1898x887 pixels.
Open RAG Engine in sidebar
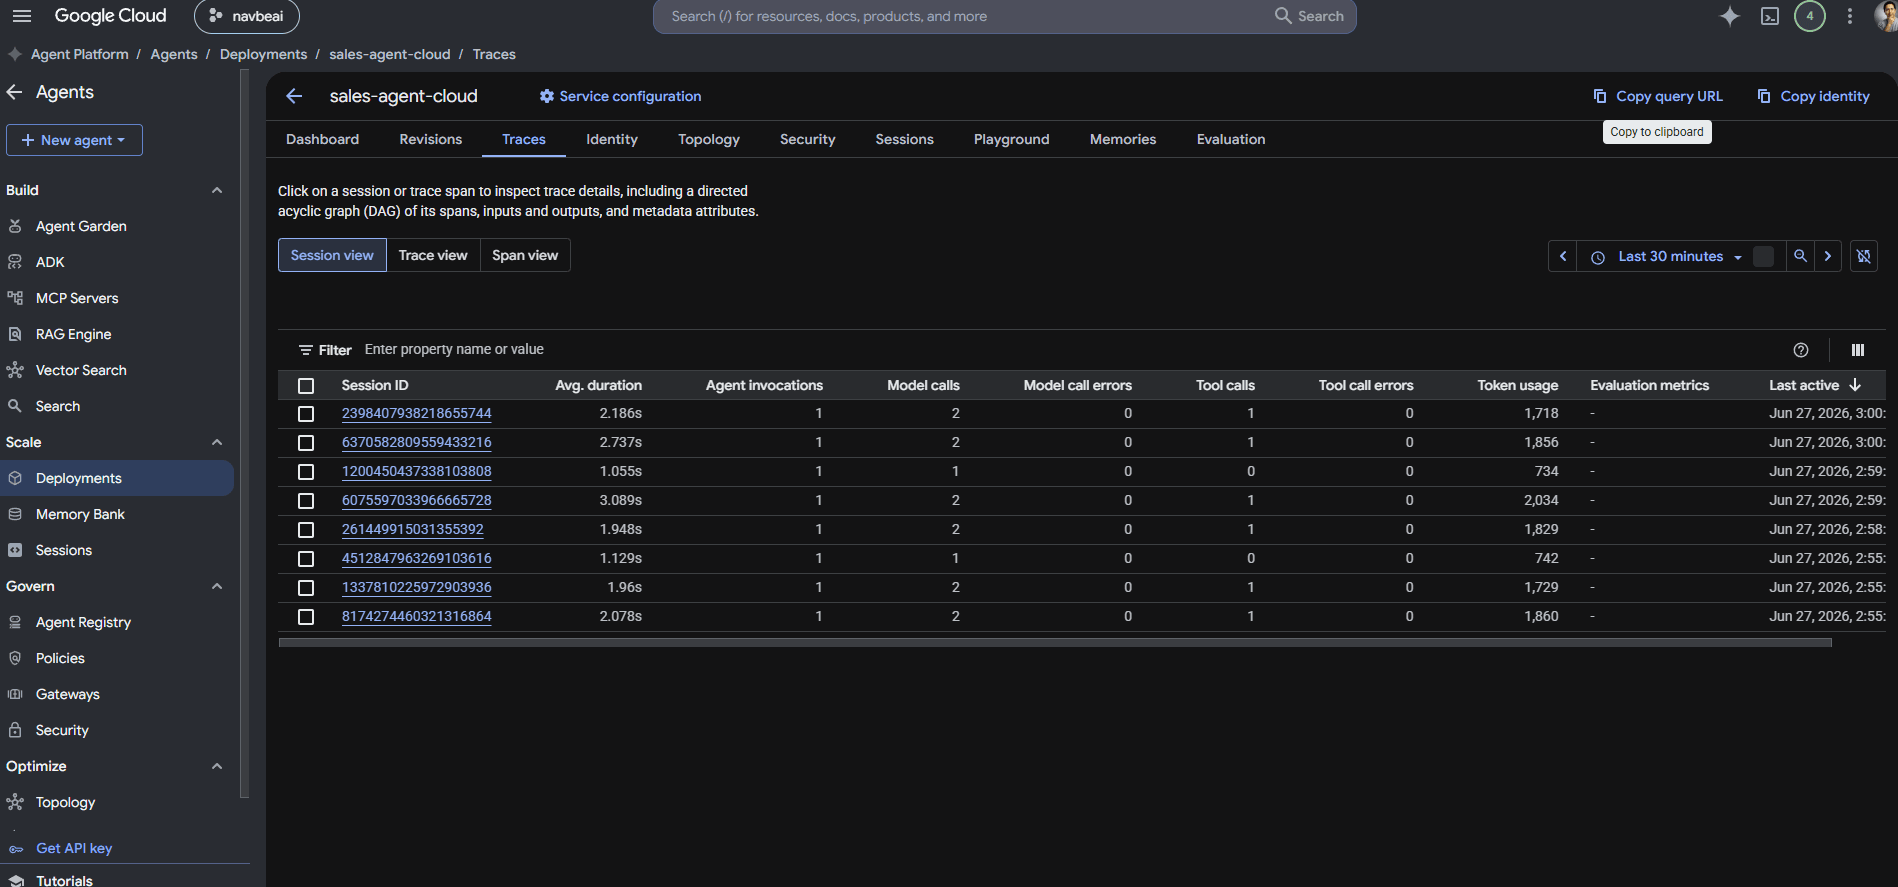click(73, 334)
